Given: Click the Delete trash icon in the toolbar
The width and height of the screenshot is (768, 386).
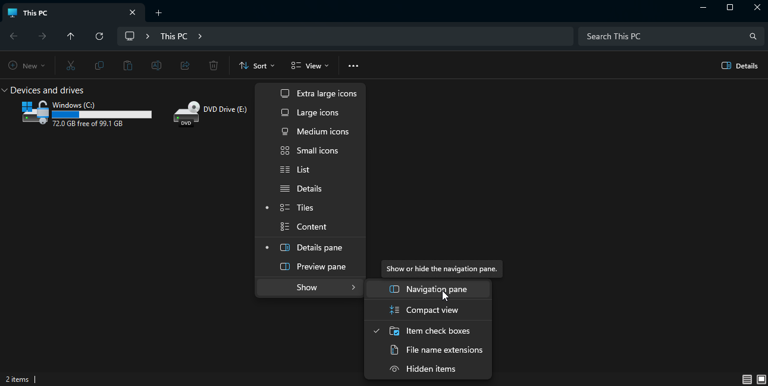Looking at the screenshot, I should [x=214, y=66].
